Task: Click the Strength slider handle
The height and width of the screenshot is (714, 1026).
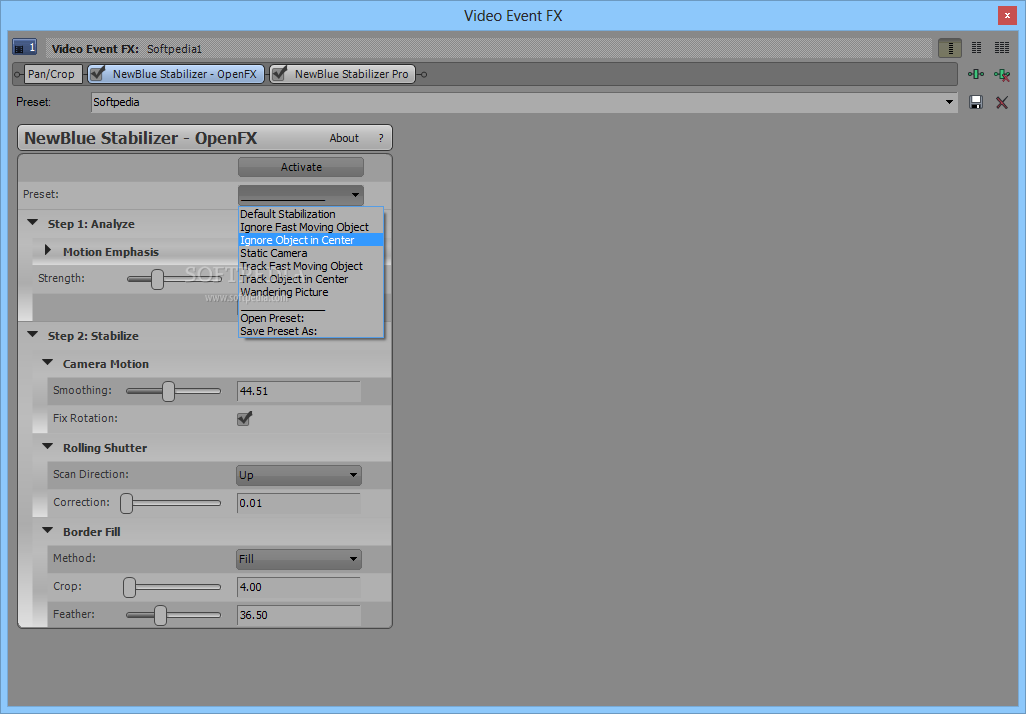Action: [x=157, y=279]
